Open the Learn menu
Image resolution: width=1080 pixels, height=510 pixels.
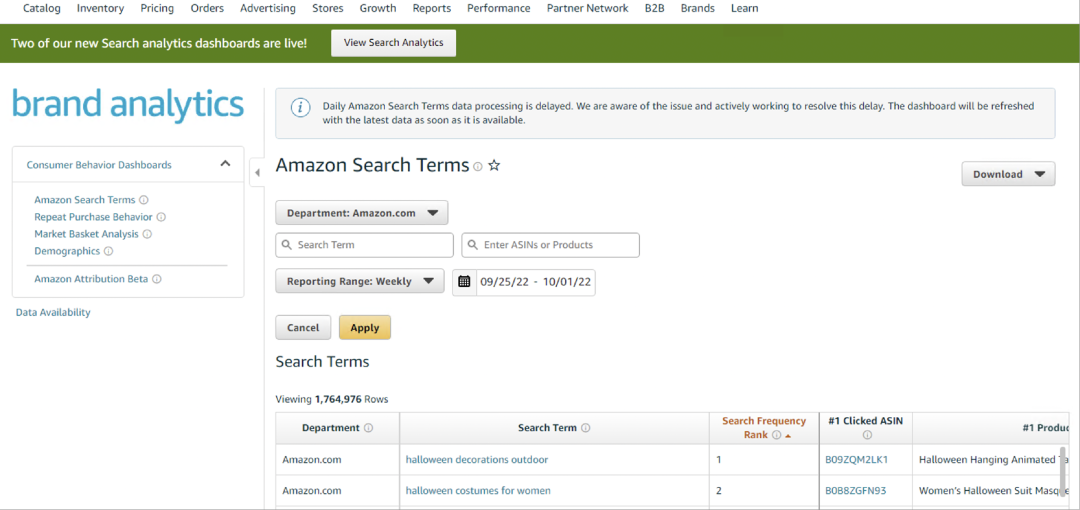[x=745, y=8]
